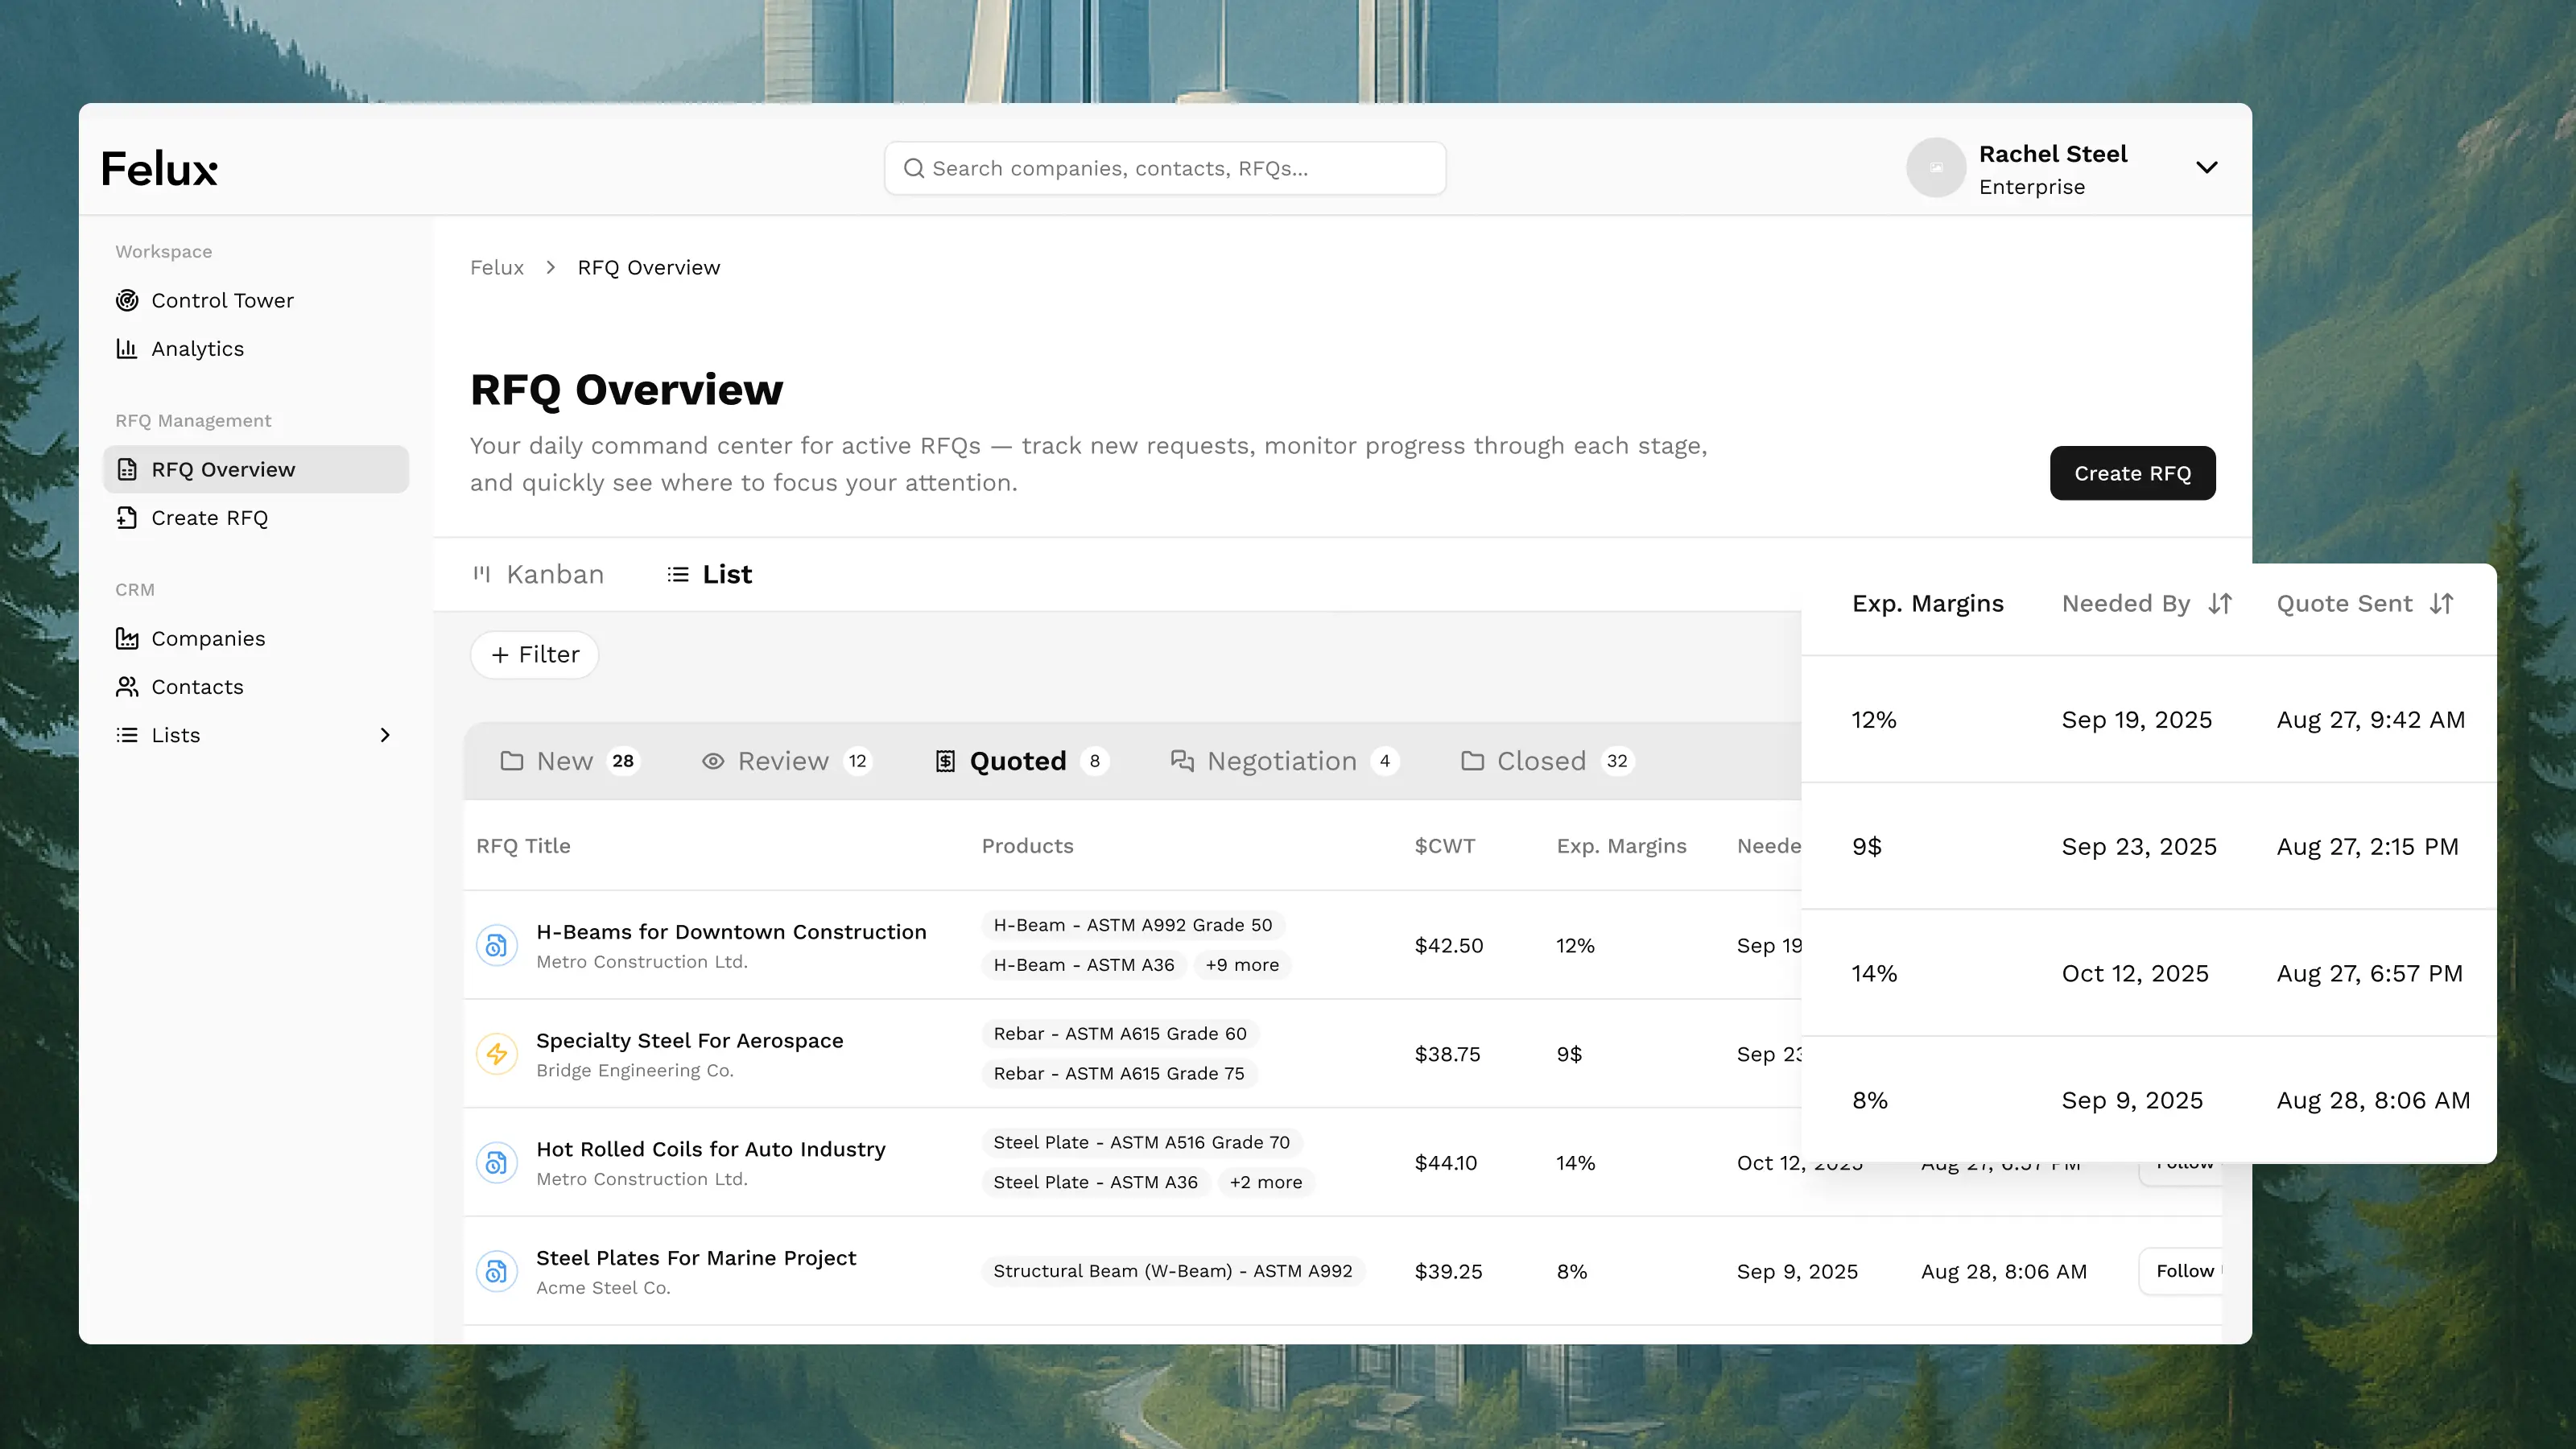
Task: Click the Specialty Steel lightning bolt icon
Action: click(496, 1053)
